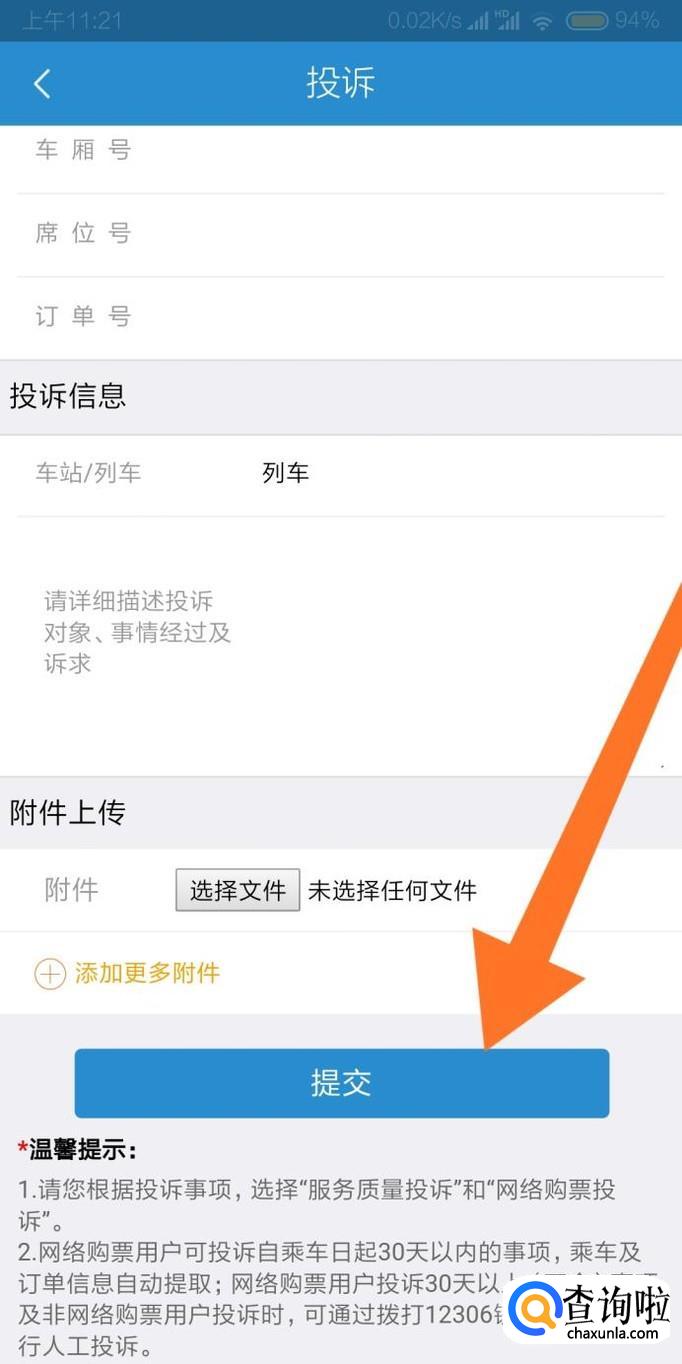Select the 车厢号 carriage number field
This screenshot has width=682, height=1364.
[341, 152]
